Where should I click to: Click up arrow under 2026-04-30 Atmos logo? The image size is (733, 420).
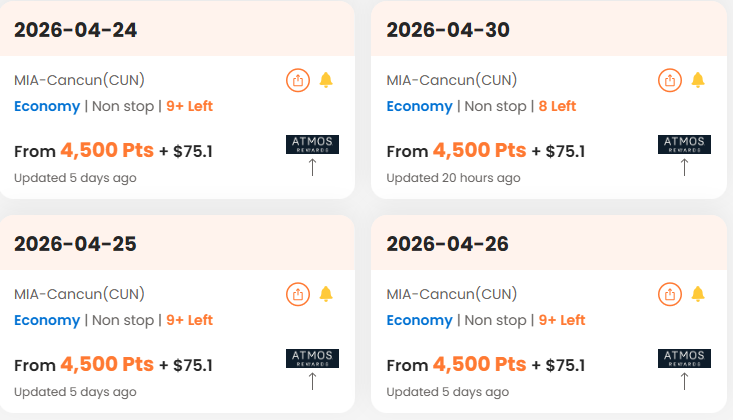(684, 167)
